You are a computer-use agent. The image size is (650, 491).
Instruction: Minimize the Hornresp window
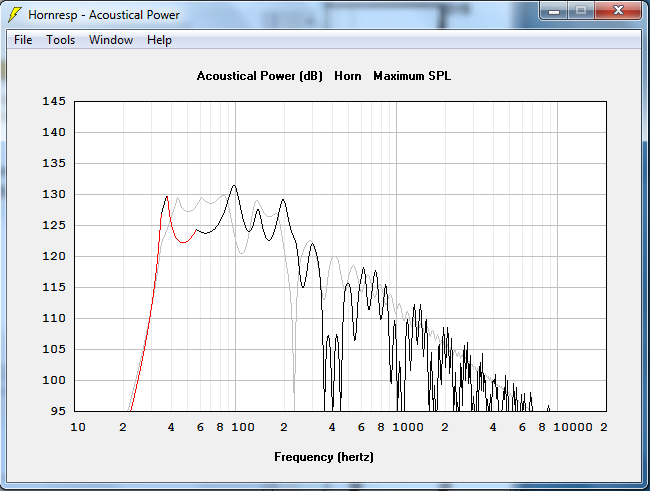click(x=554, y=10)
